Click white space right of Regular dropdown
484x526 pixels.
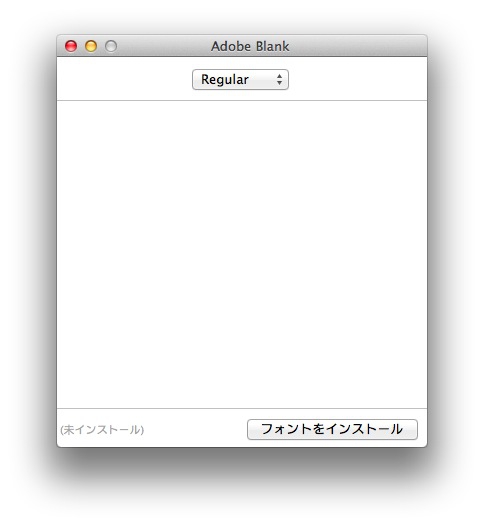point(357,79)
